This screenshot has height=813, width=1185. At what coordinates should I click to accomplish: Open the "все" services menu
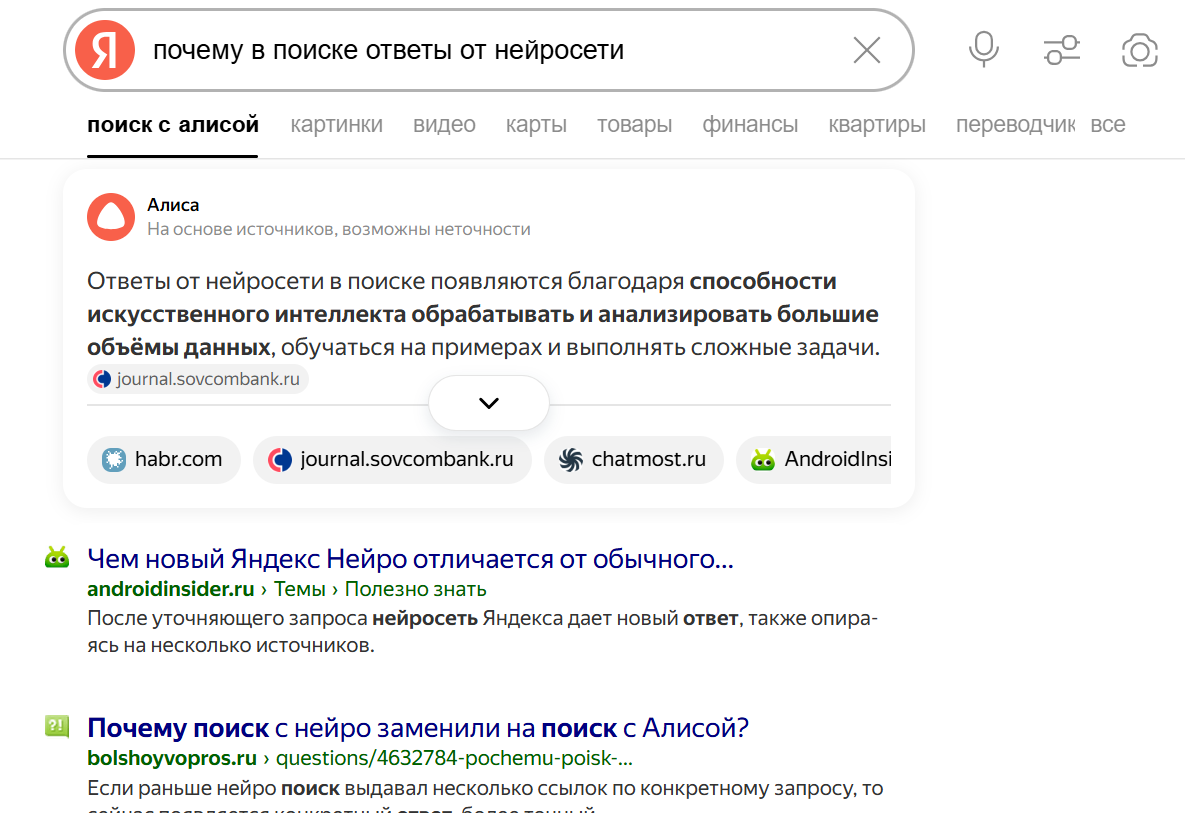click(1107, 124)
